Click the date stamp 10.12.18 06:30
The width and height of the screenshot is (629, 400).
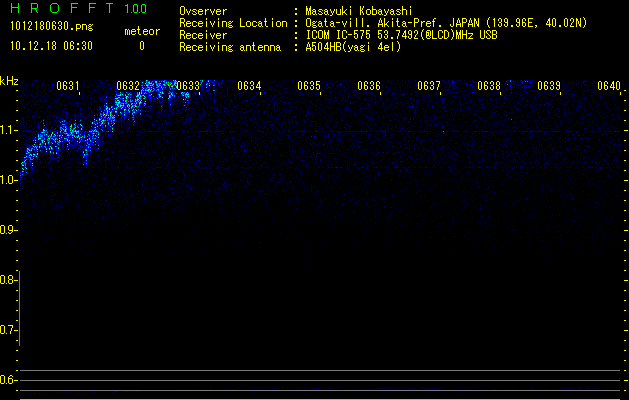[x=51, y=46]
